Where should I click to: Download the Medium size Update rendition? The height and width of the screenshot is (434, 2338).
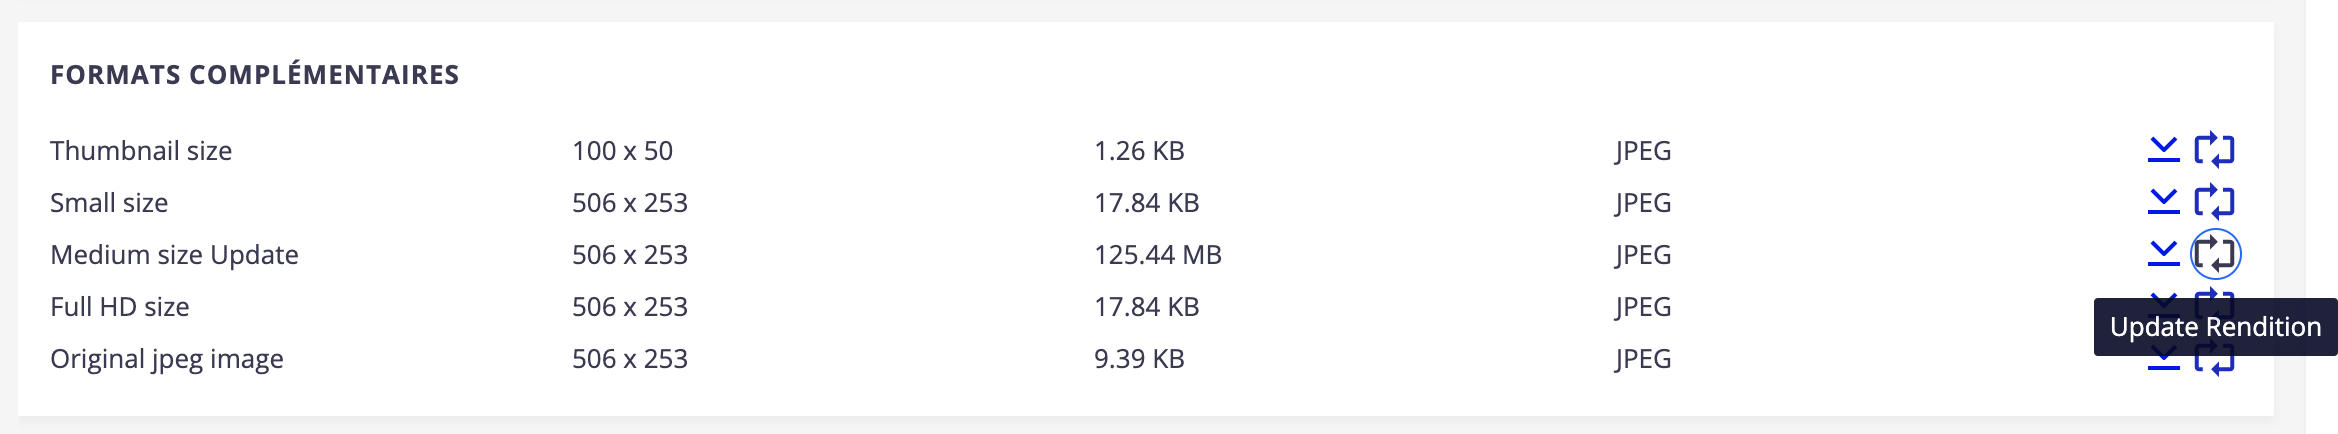pos(2163,254)
